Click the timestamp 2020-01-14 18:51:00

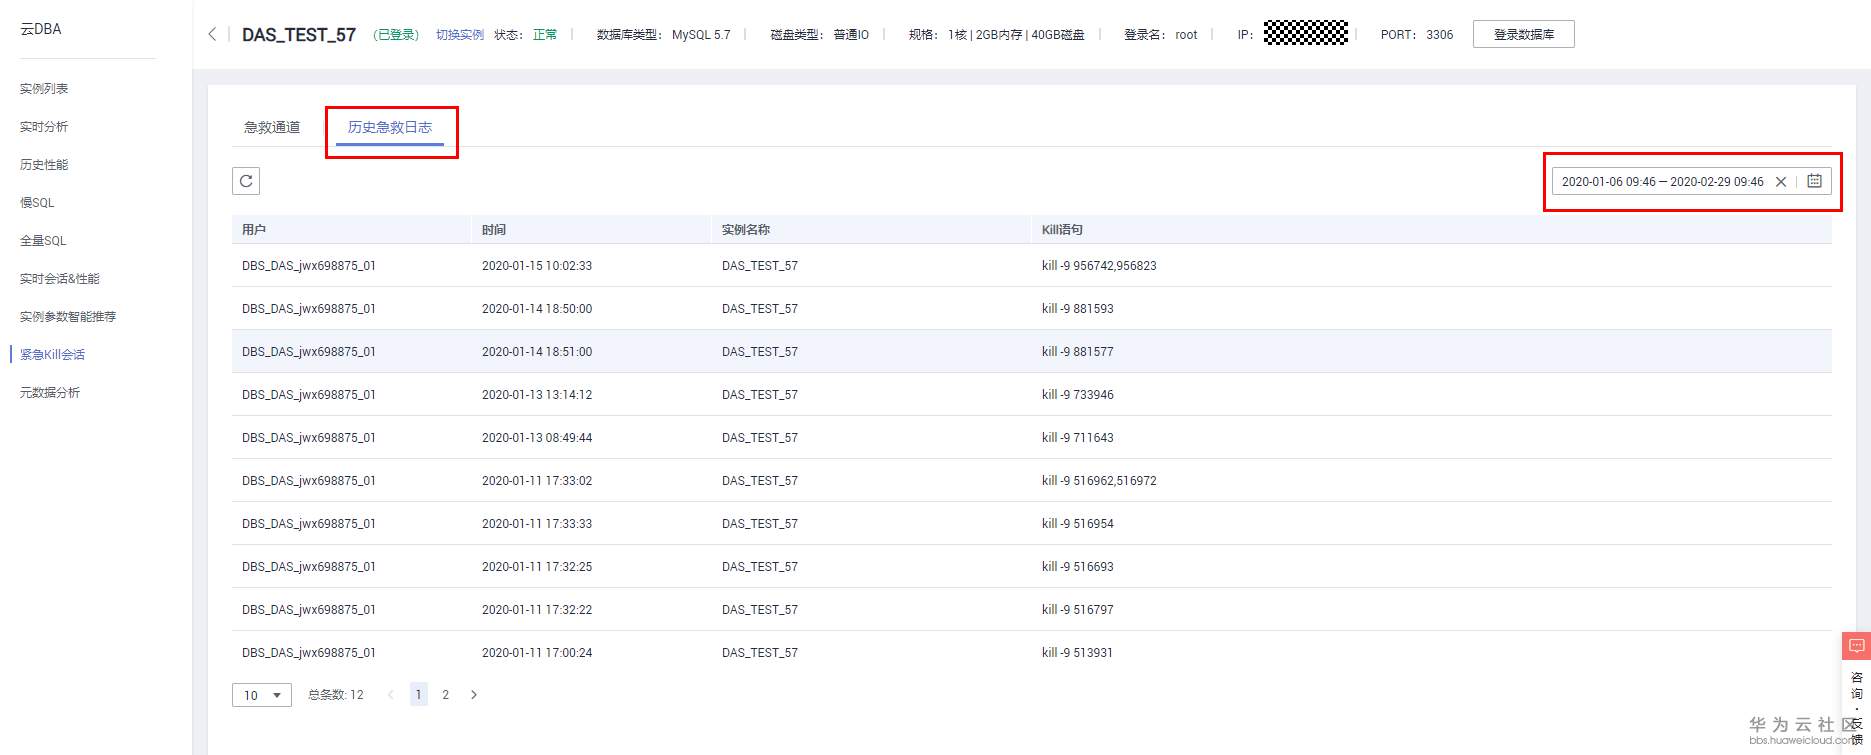pos(537,352)
